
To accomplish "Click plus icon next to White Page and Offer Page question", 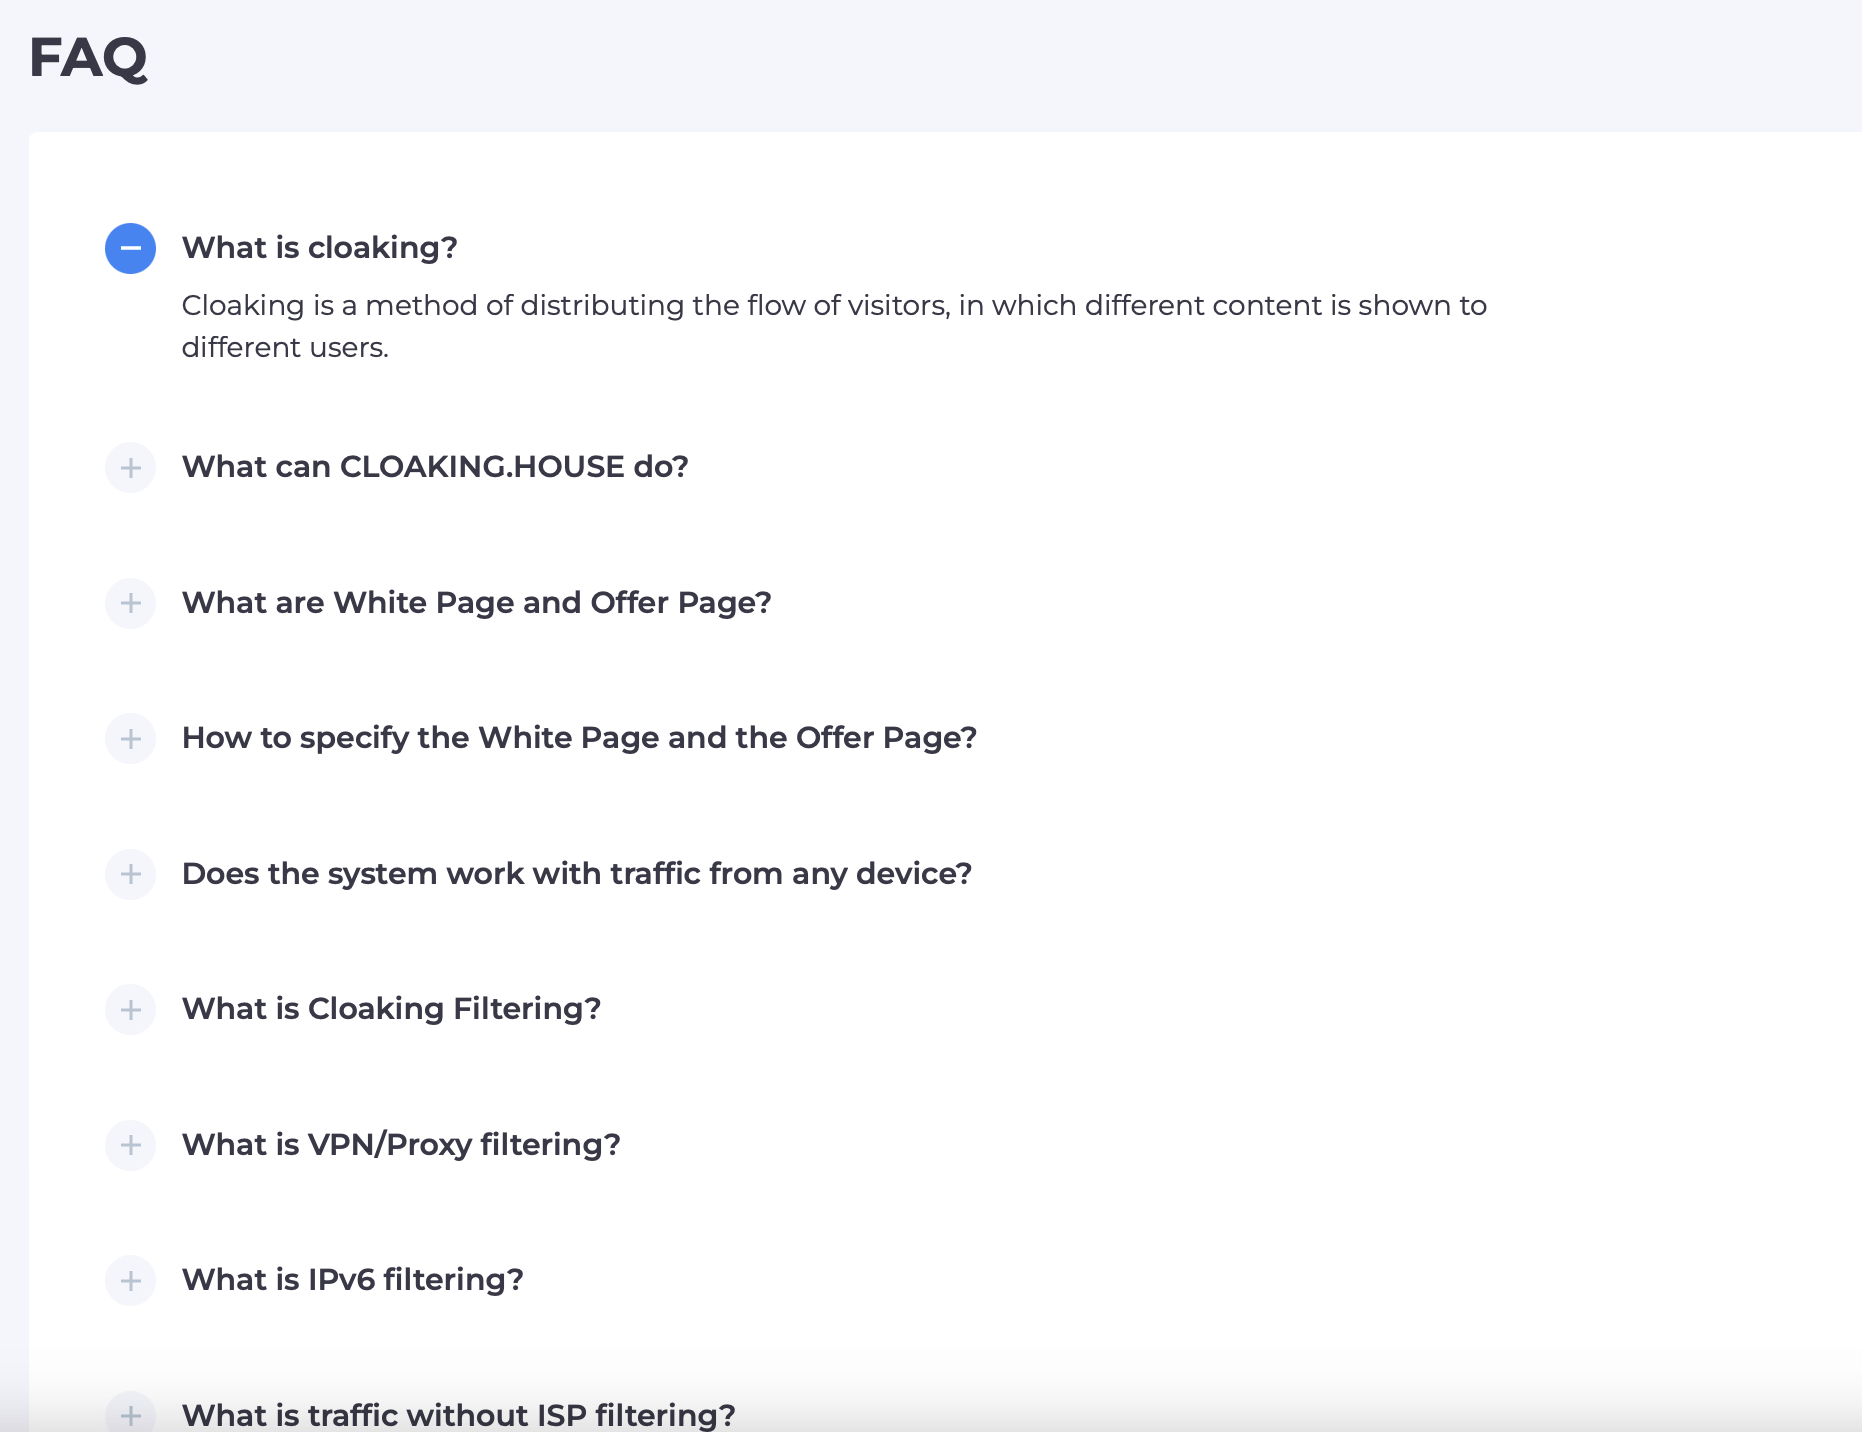I will pos(130,603).
